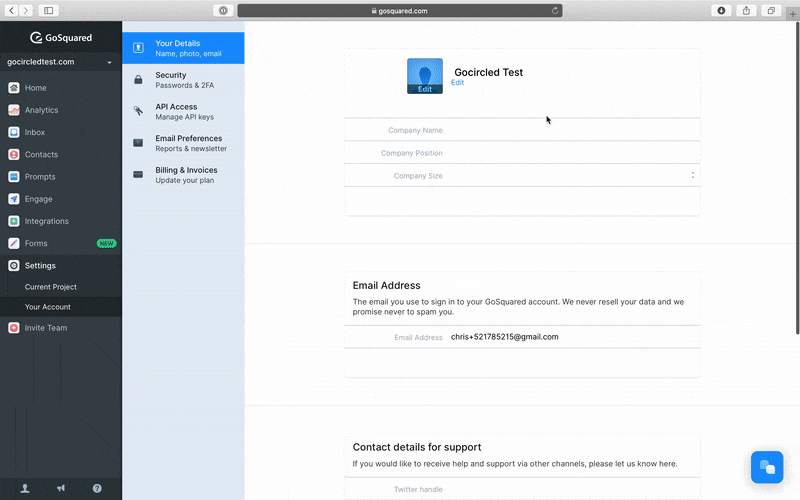800x500 pixels.
Task: Open the Analytics chart icon
Action: coord(14,110)
